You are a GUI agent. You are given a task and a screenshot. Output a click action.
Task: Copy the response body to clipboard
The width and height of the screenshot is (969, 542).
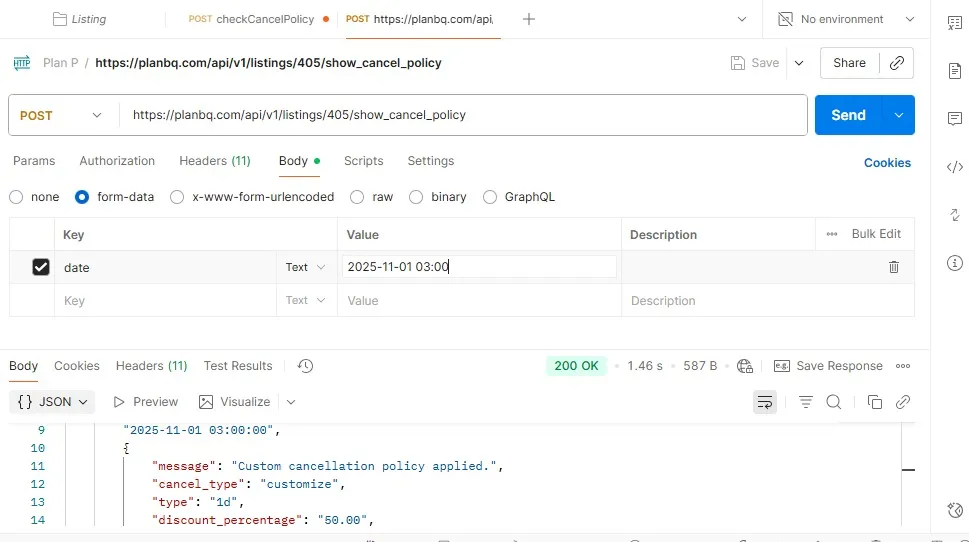click(874, 402)
